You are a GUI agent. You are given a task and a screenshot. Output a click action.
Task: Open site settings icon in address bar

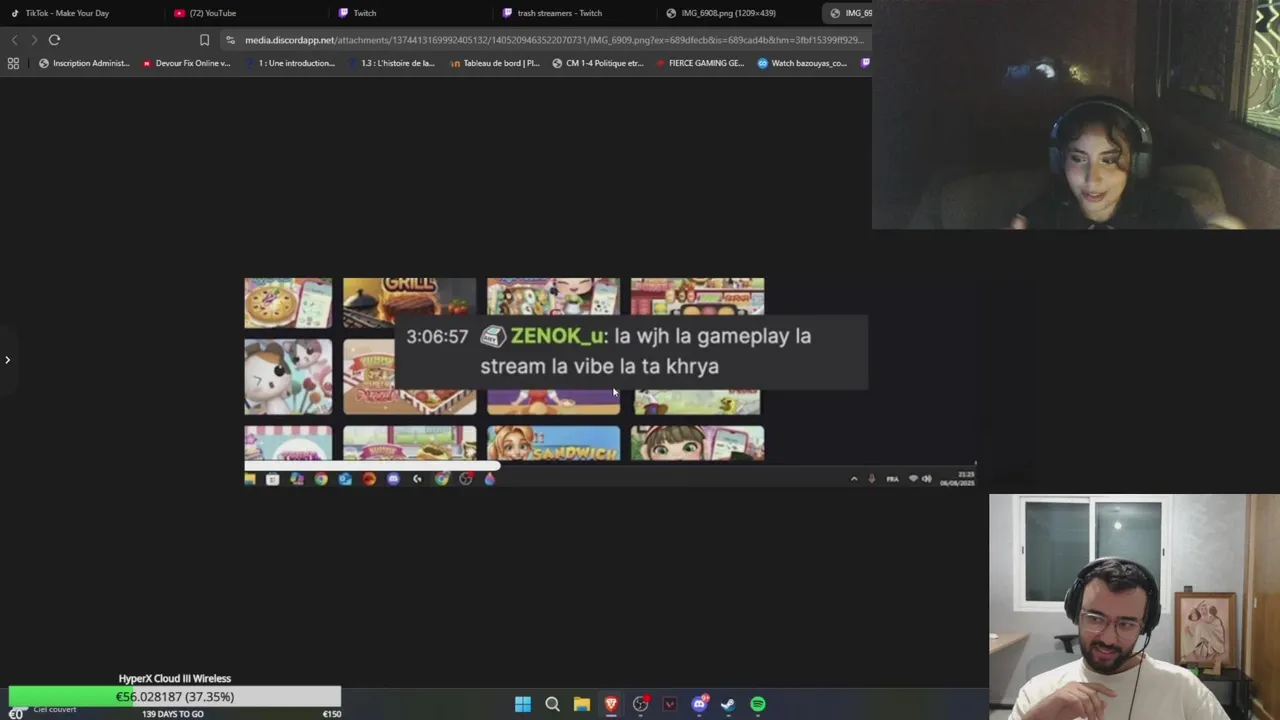tap(231, 40)
